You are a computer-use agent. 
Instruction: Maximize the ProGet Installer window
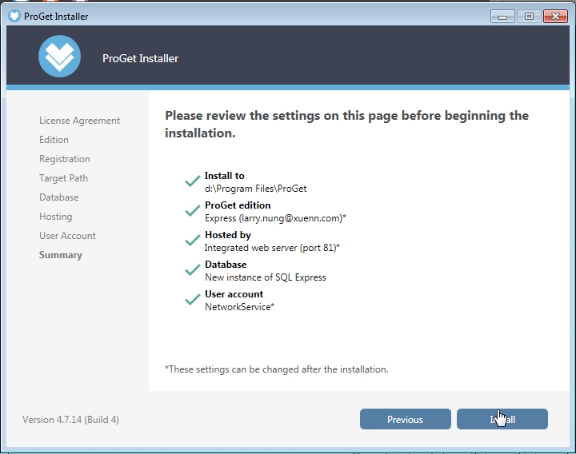(x=529, y=17)
